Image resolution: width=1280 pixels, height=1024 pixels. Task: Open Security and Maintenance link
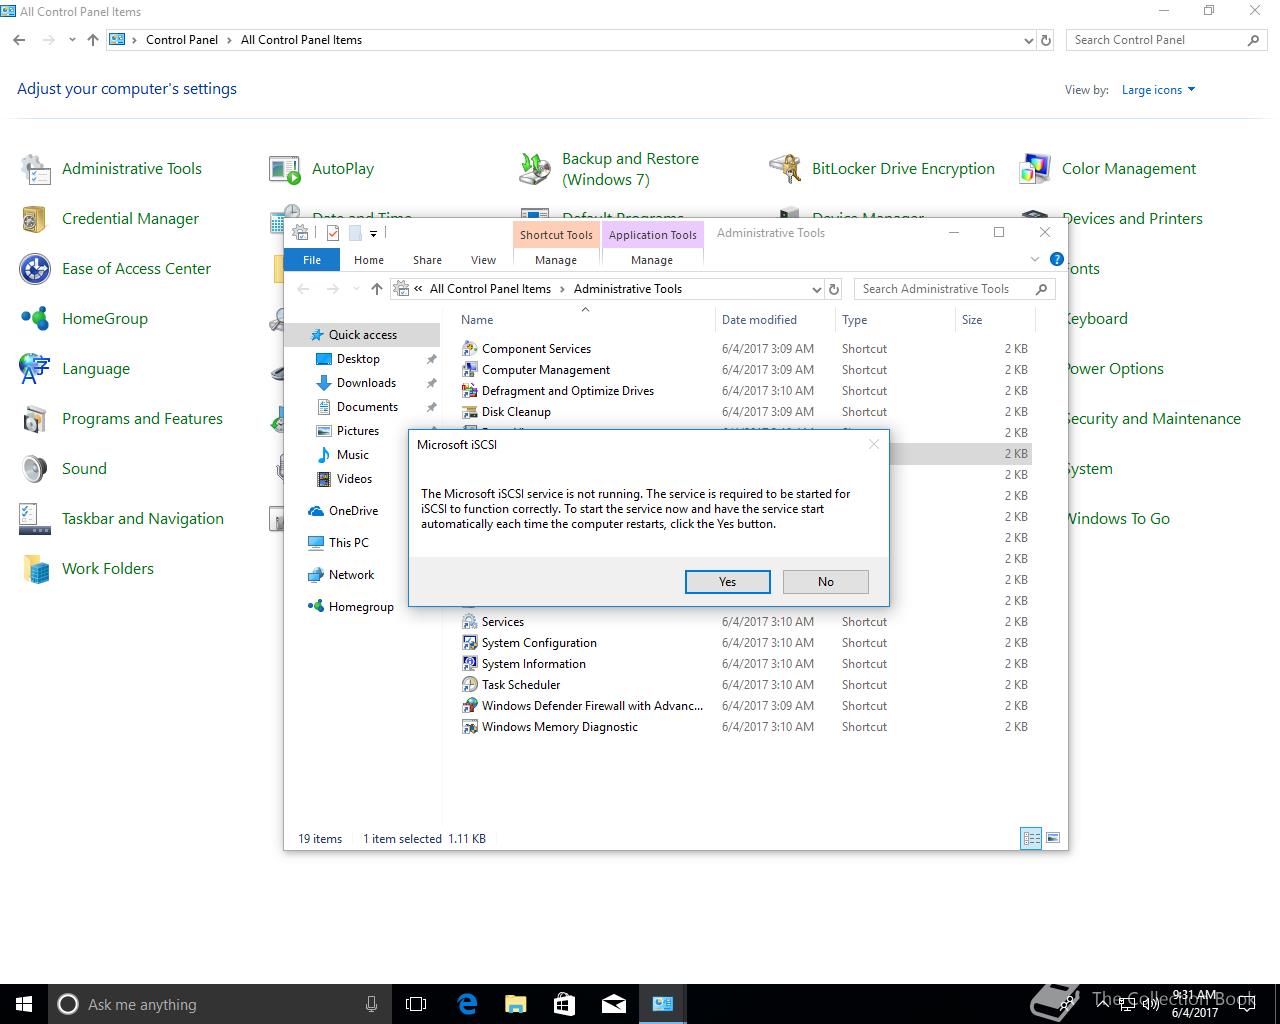[x=1154, y=419]
